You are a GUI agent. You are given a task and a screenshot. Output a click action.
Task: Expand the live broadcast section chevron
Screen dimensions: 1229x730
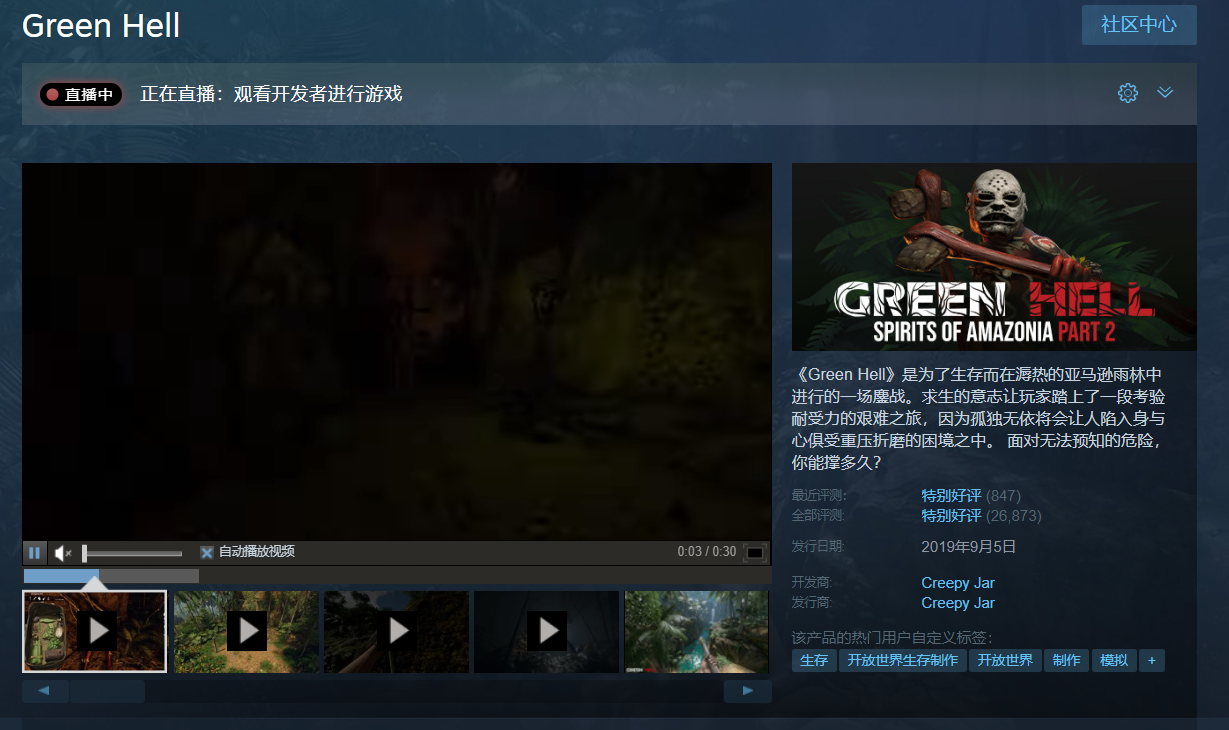(x=1165, y=93)
